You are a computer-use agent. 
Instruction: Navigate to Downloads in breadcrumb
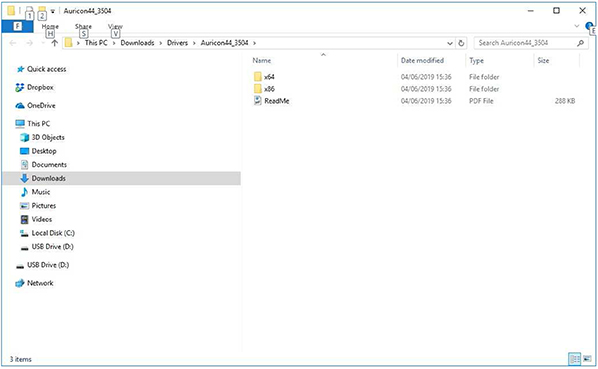[137, 43]
